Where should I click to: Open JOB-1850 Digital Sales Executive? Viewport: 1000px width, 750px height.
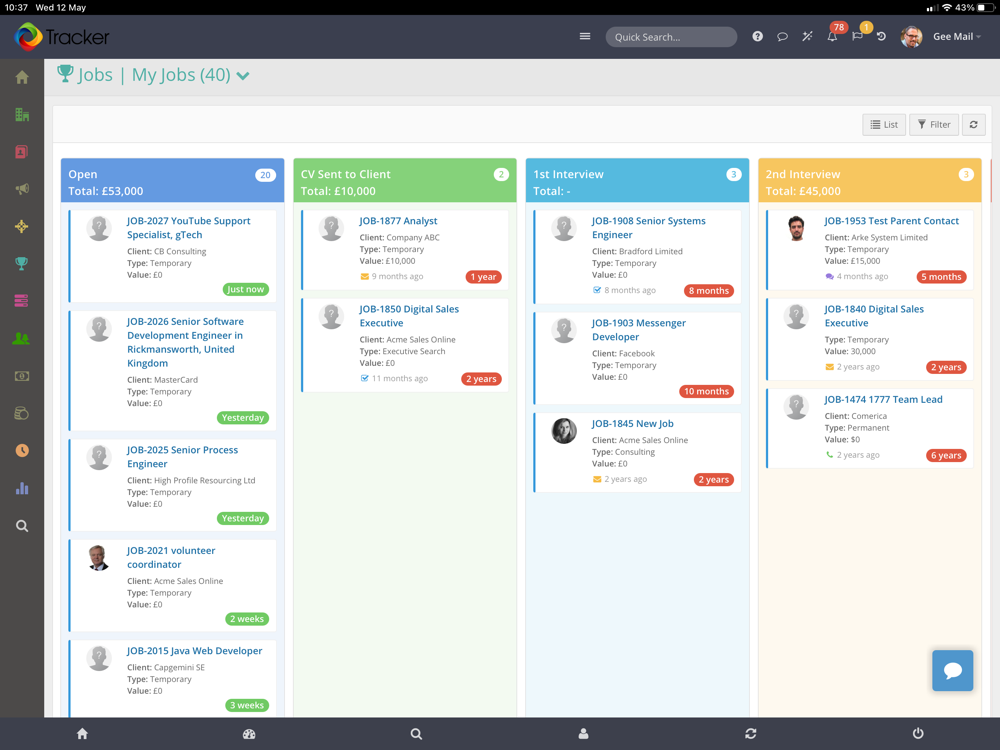409,316
